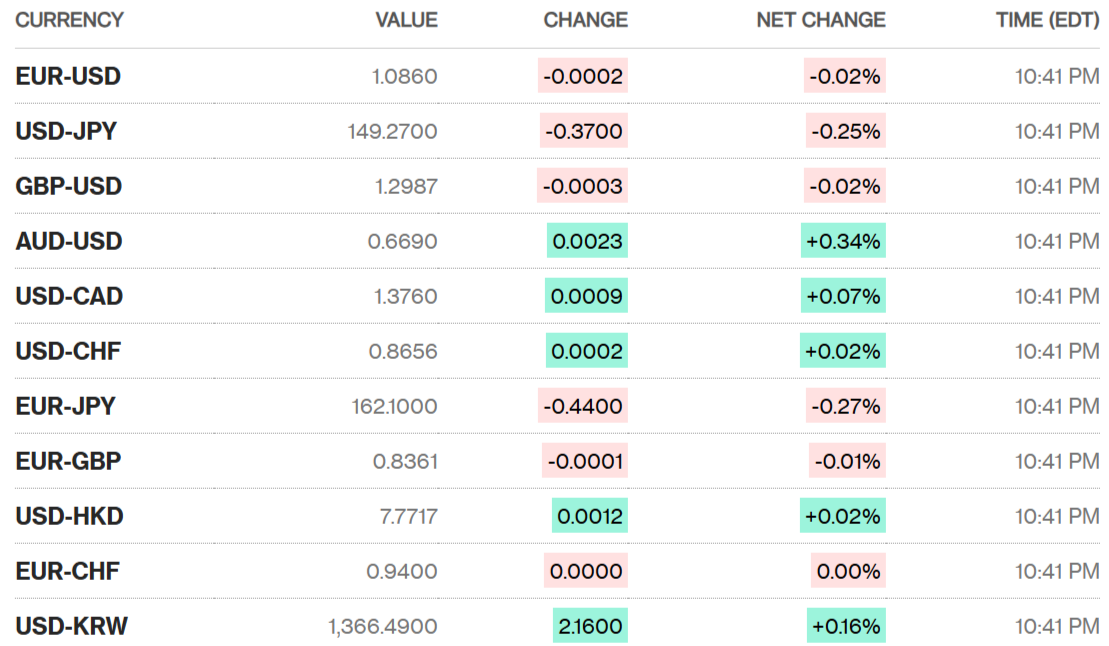Select the USD-KRW currency pair

(x=71, y=626)
